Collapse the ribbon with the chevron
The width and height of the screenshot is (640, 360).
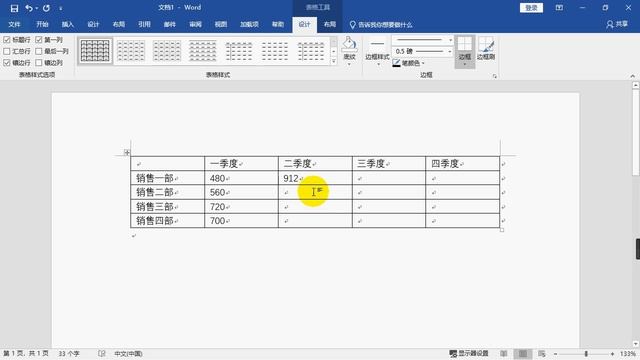tap(632, 76)
